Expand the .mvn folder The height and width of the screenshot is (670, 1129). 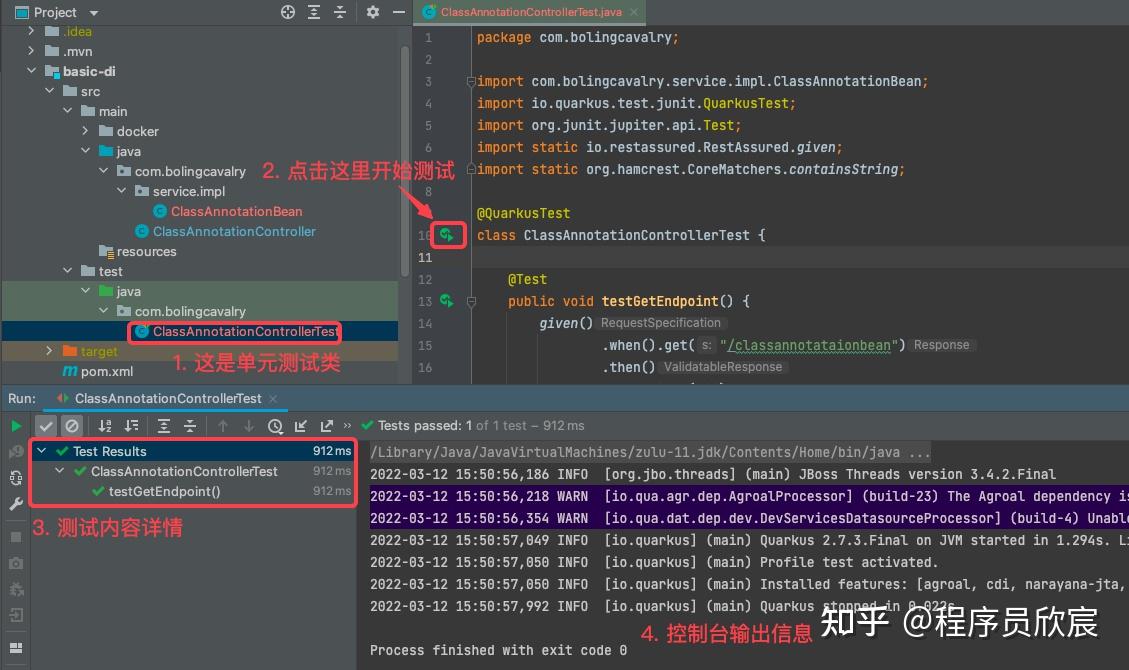(31, 51)
